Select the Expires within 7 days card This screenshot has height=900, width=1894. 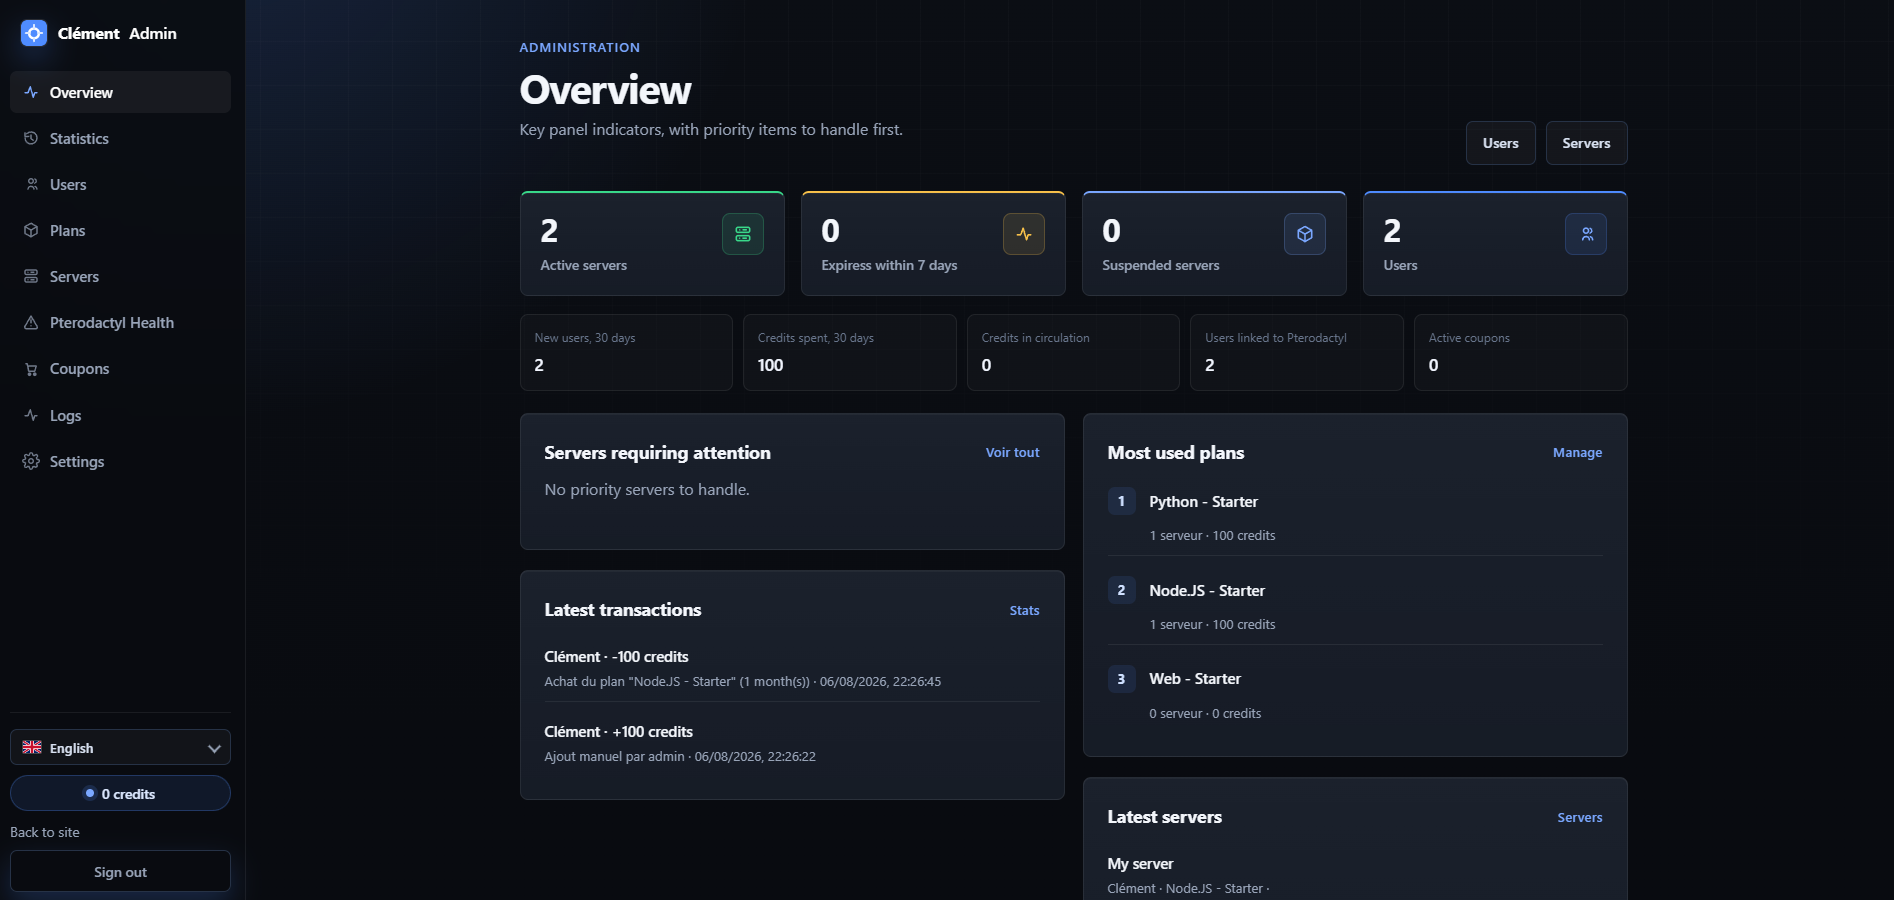click(x=933, y=243)
